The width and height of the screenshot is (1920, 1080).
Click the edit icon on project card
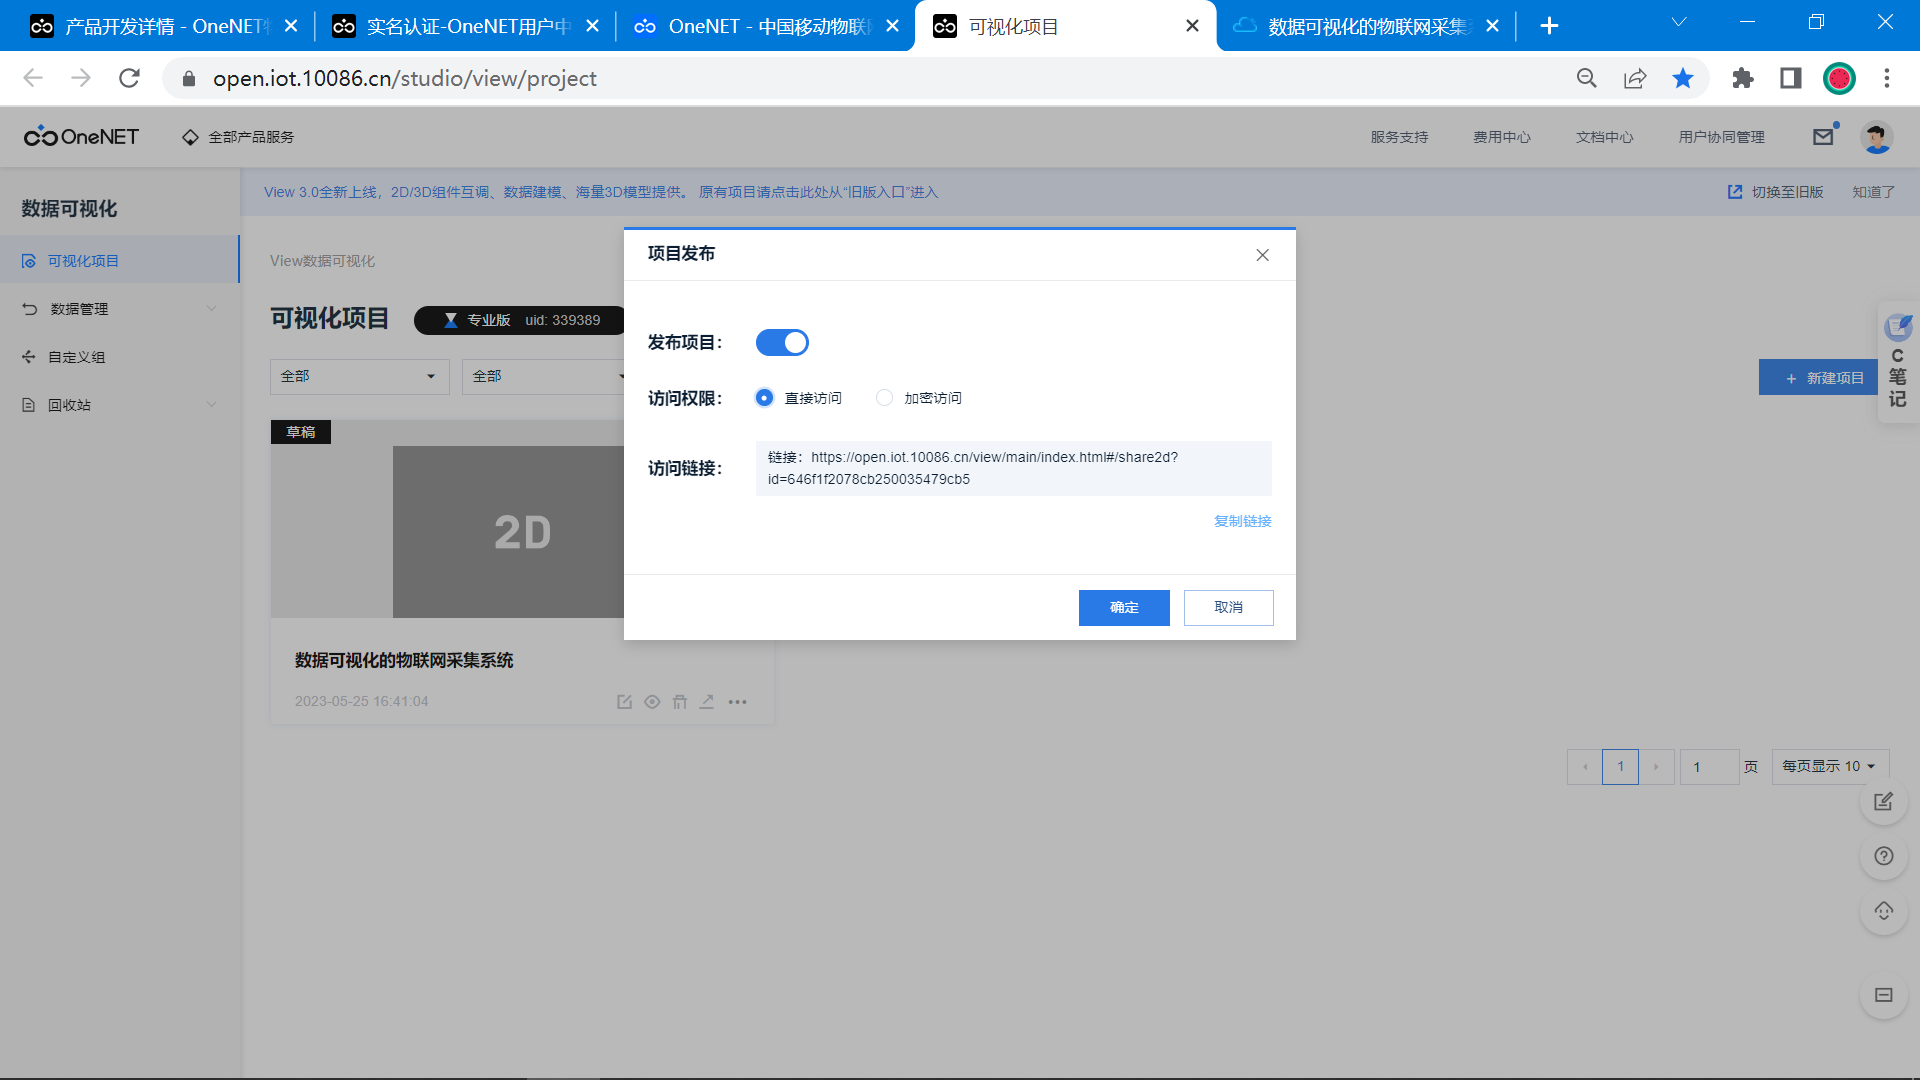(624, 702)
